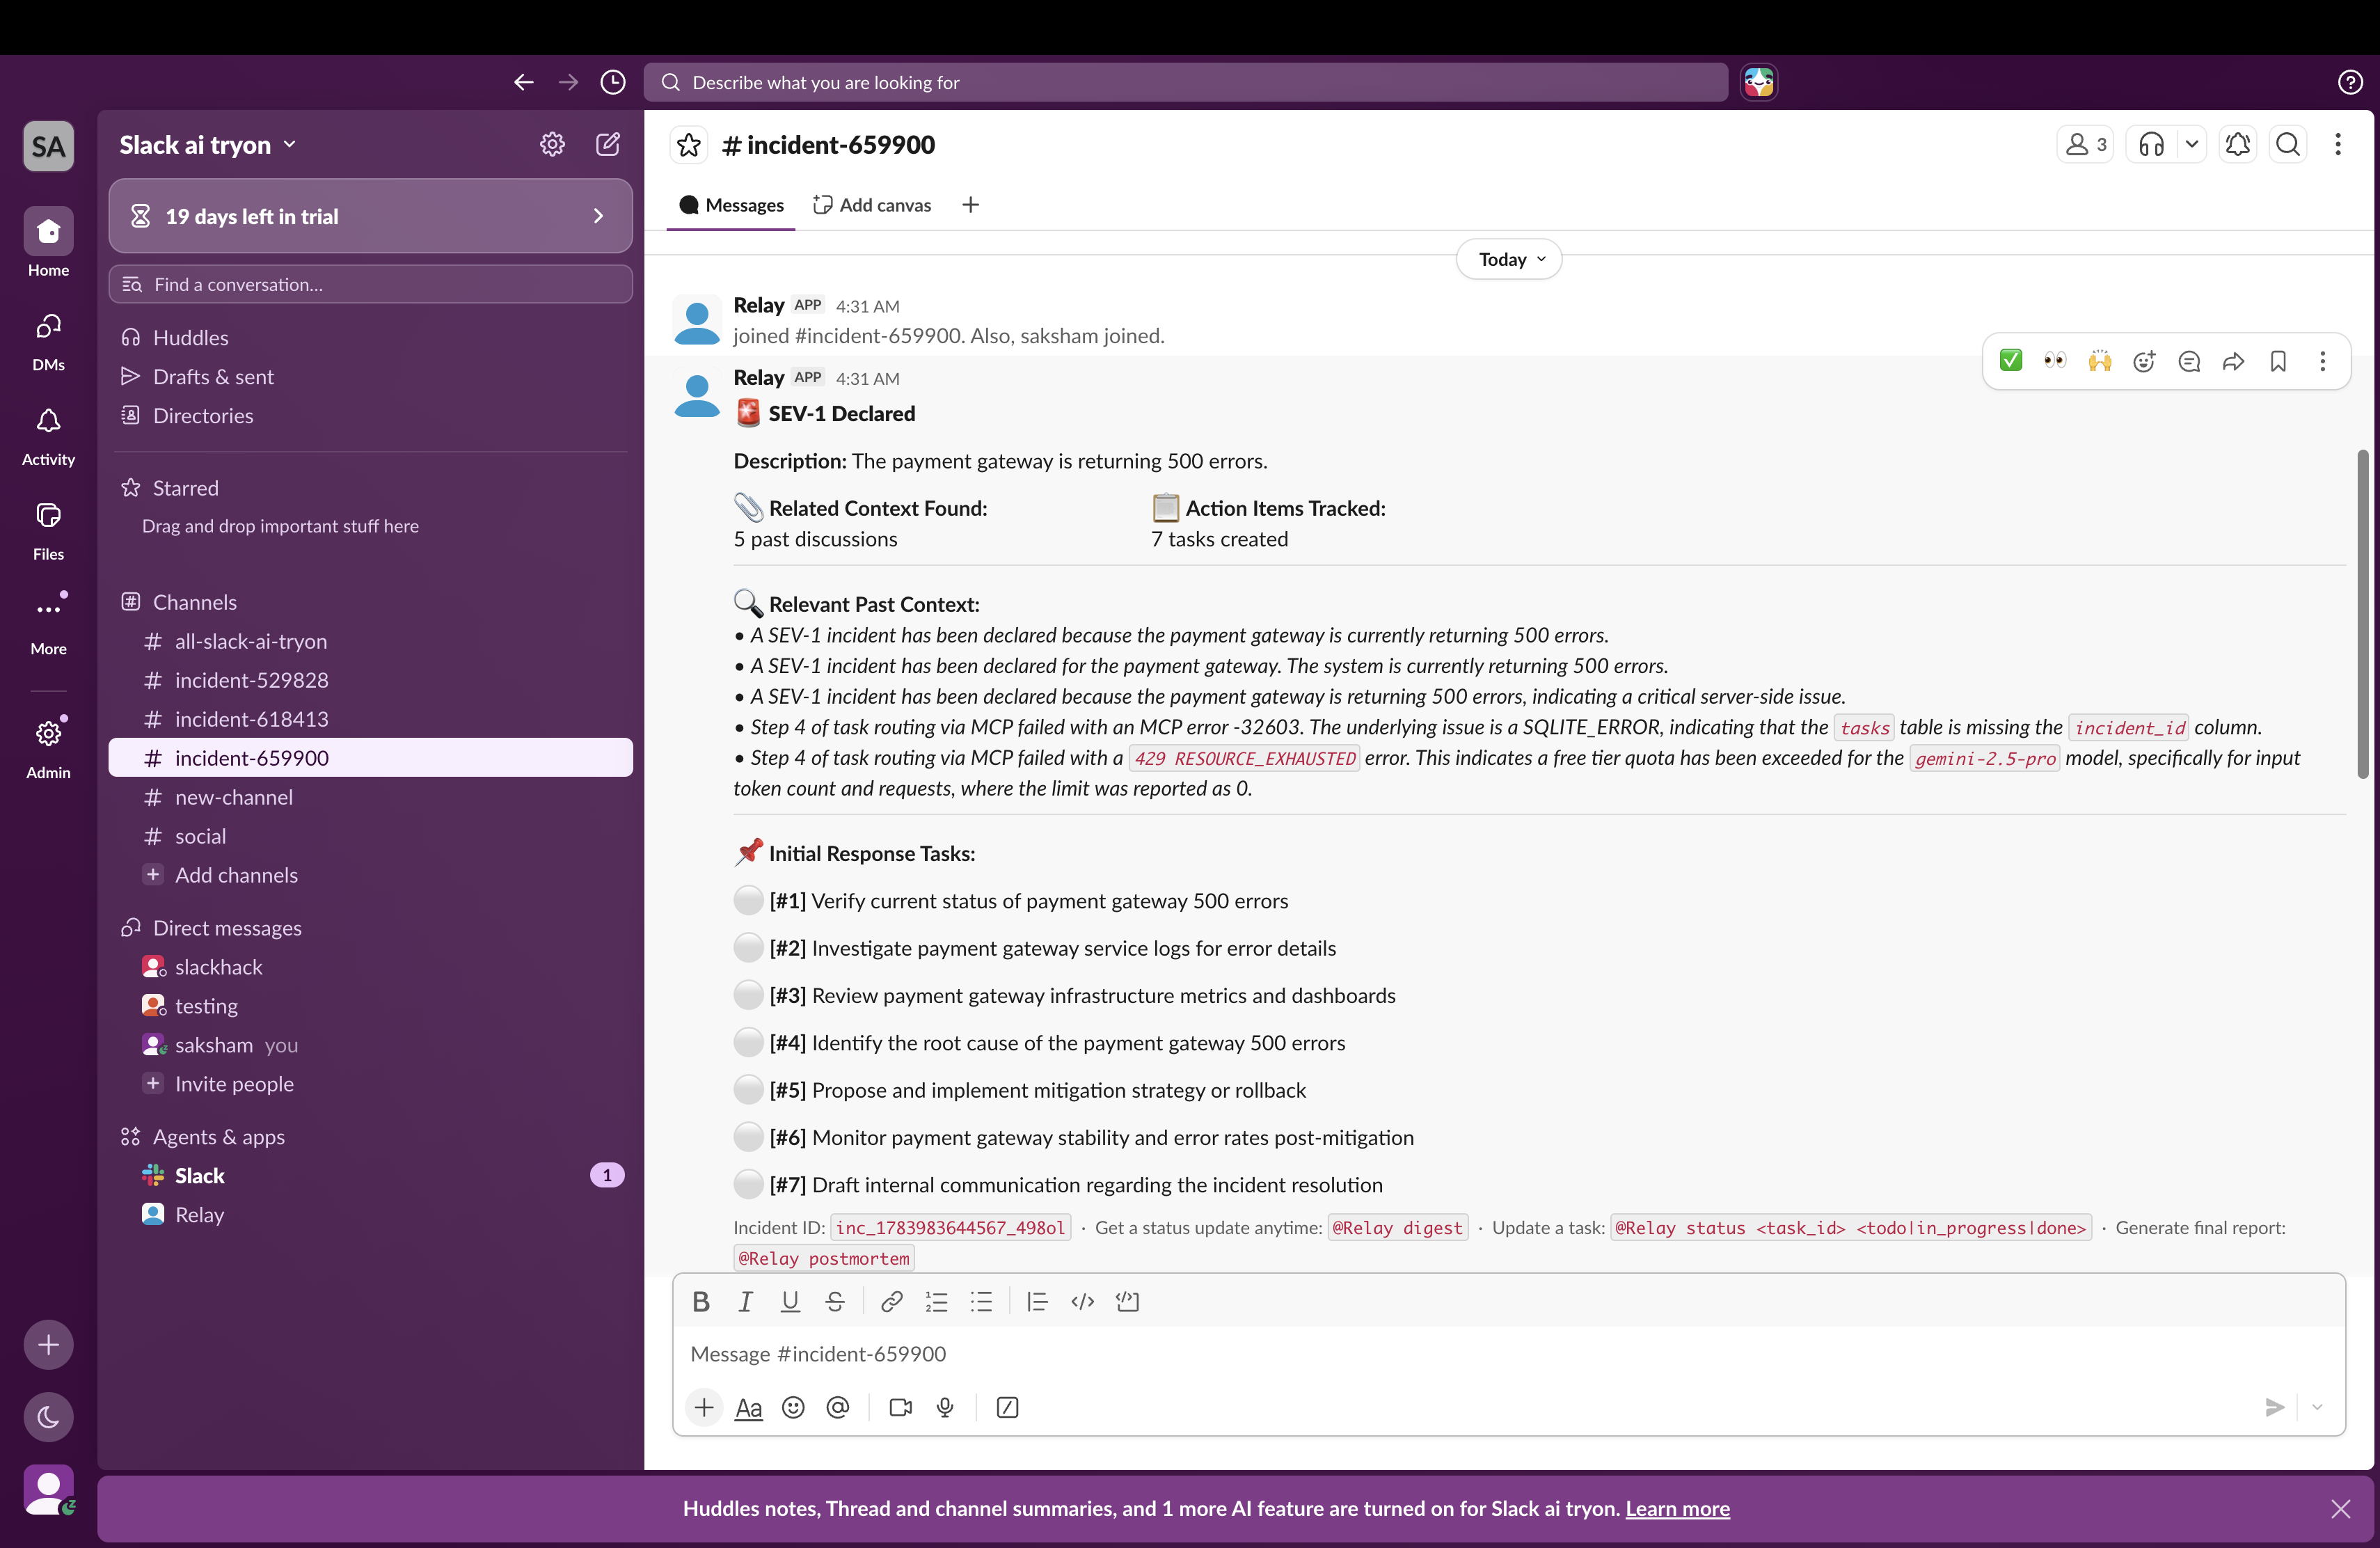Image resolution: width=2380 pixels, height=1548 pixels.
Task: Check off task #6 Monitor gateway stability
Action: point(748,1137)
